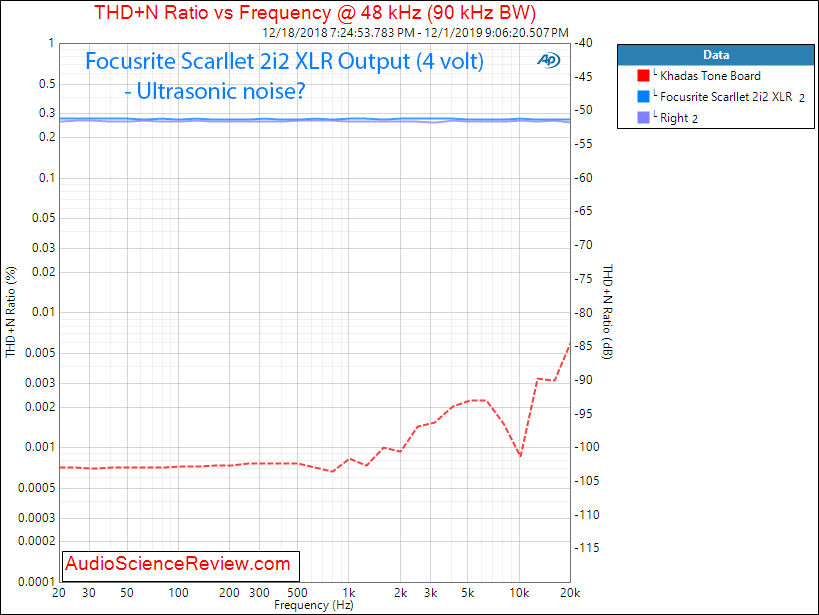Click the '3k' frequency tick label
The width and height of the screenshot is (819, 615).
(430, 593)
